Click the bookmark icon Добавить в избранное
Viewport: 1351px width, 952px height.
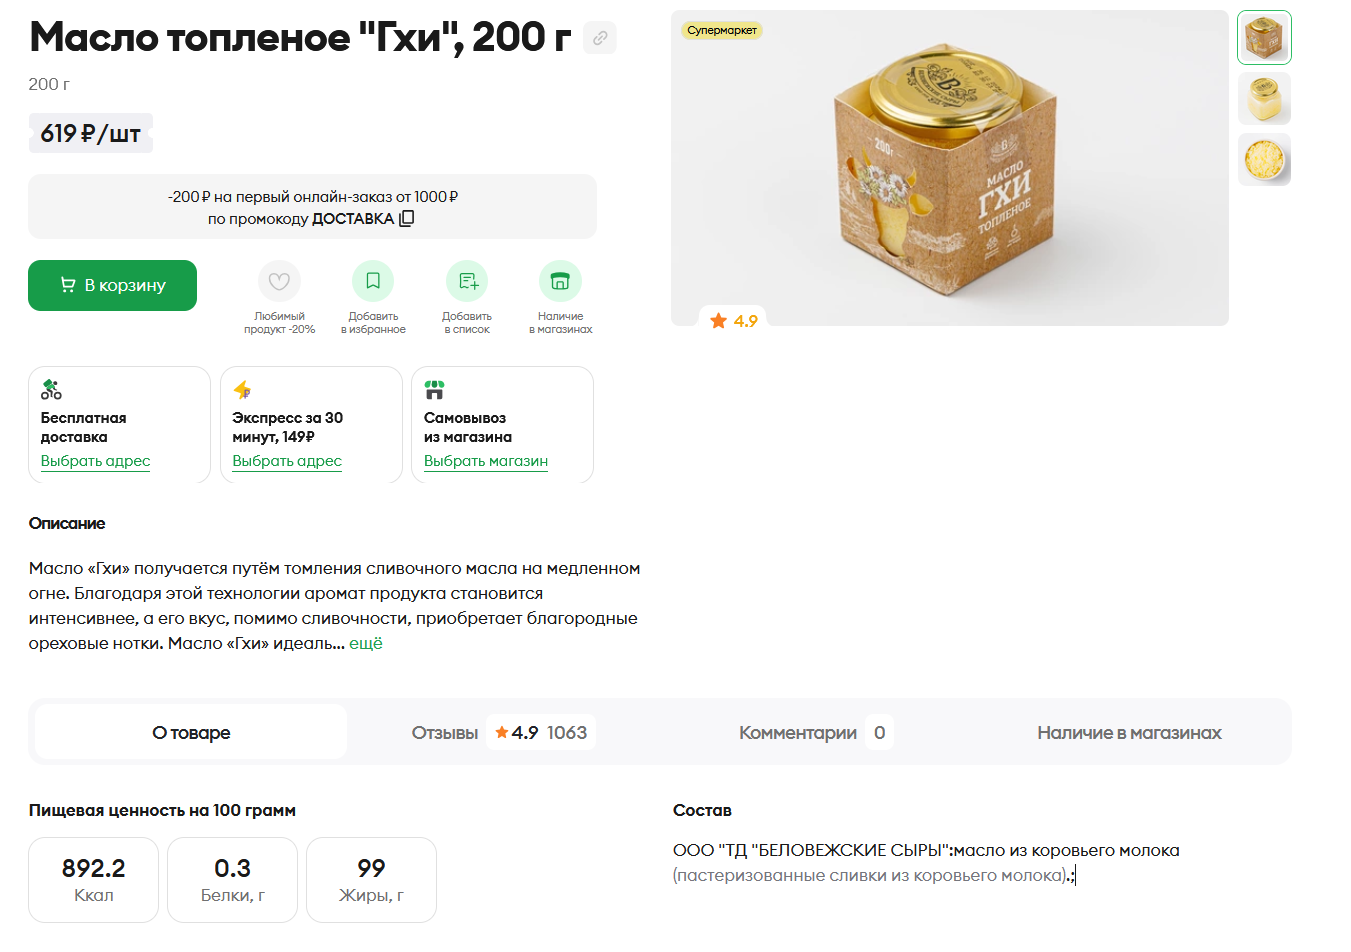(x=373, y=281)
